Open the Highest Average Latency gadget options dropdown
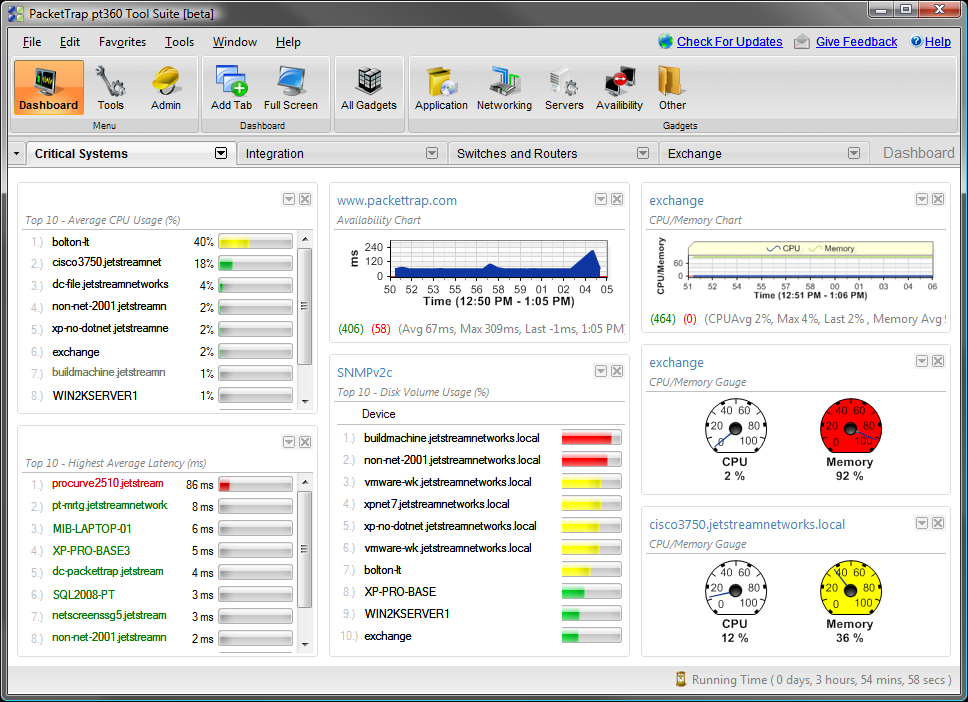 click(x=289, y=442)
